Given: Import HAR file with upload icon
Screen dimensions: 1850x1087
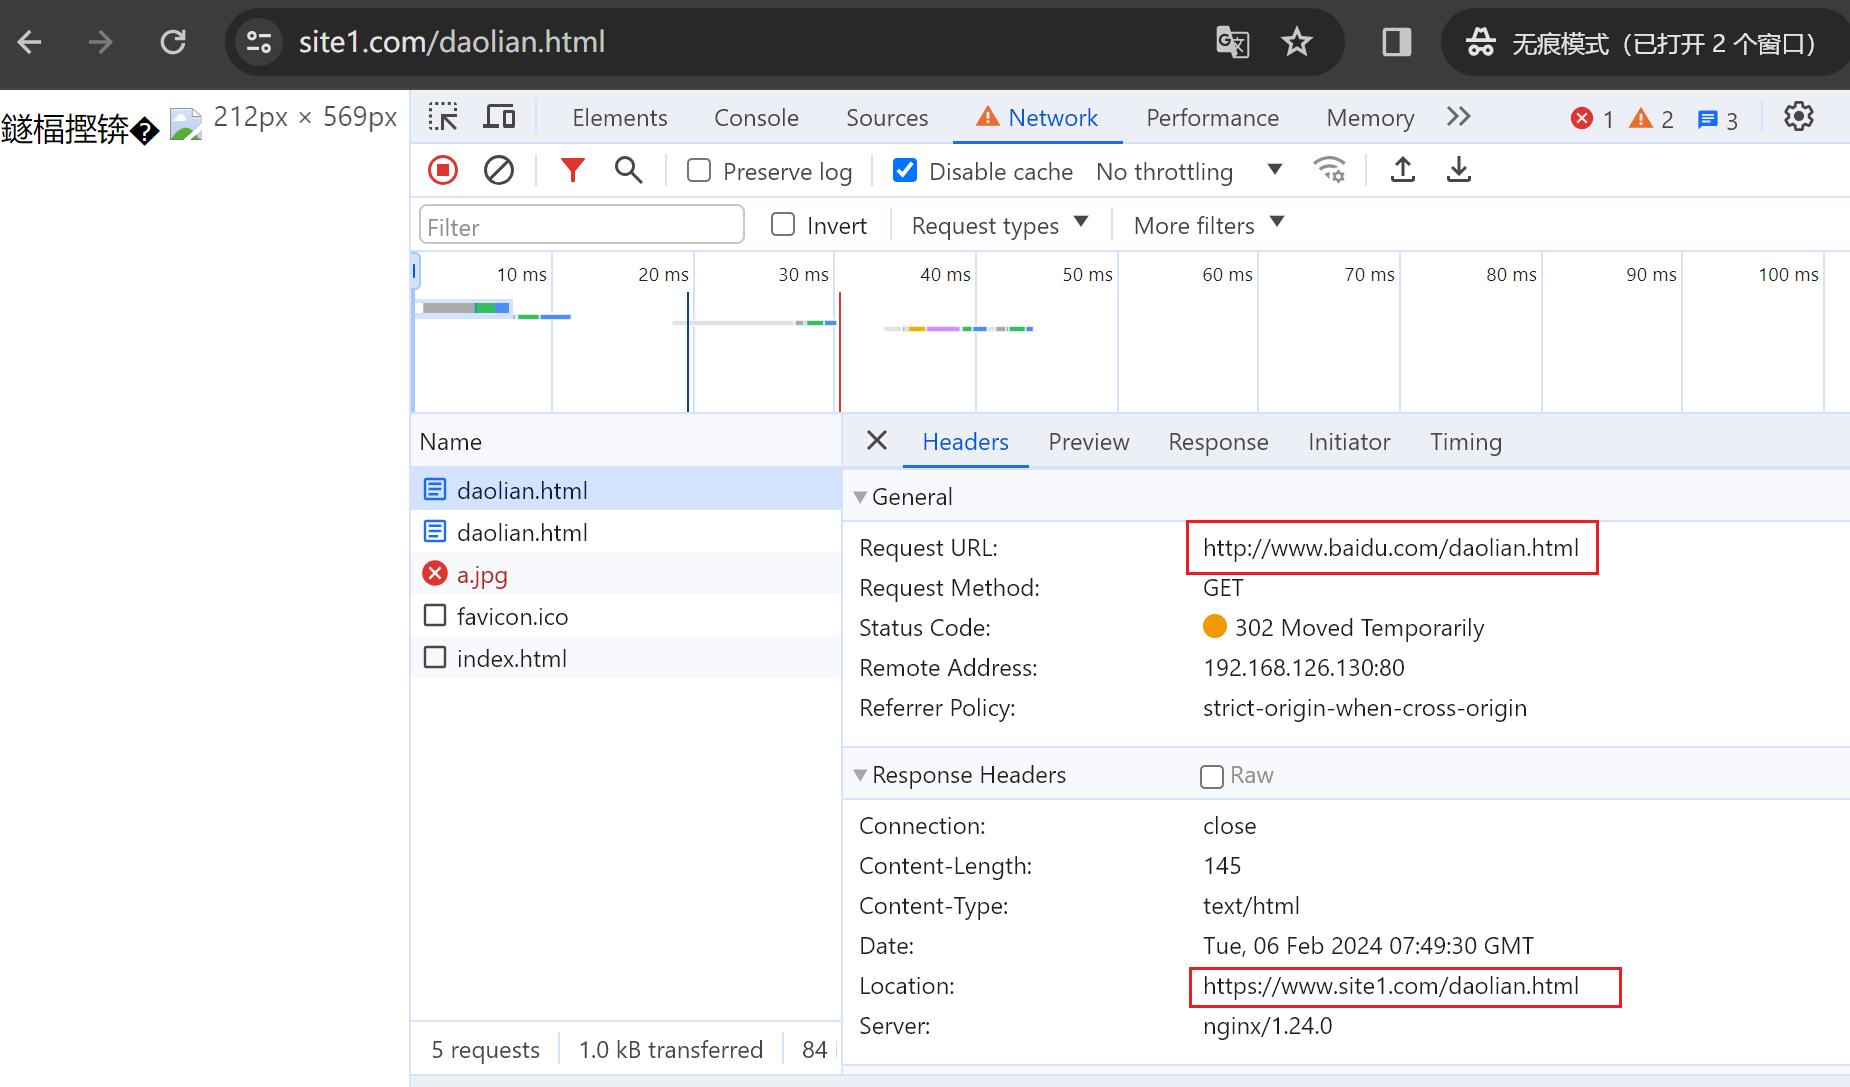Looking at the screenshot, I should [x=1403, y=170].
